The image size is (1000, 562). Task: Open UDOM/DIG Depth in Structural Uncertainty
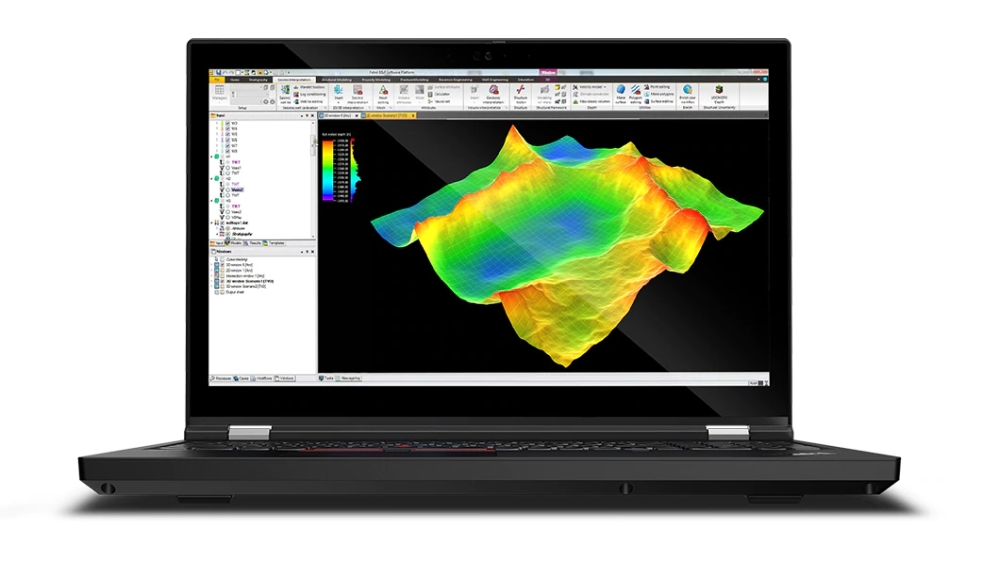719,94
